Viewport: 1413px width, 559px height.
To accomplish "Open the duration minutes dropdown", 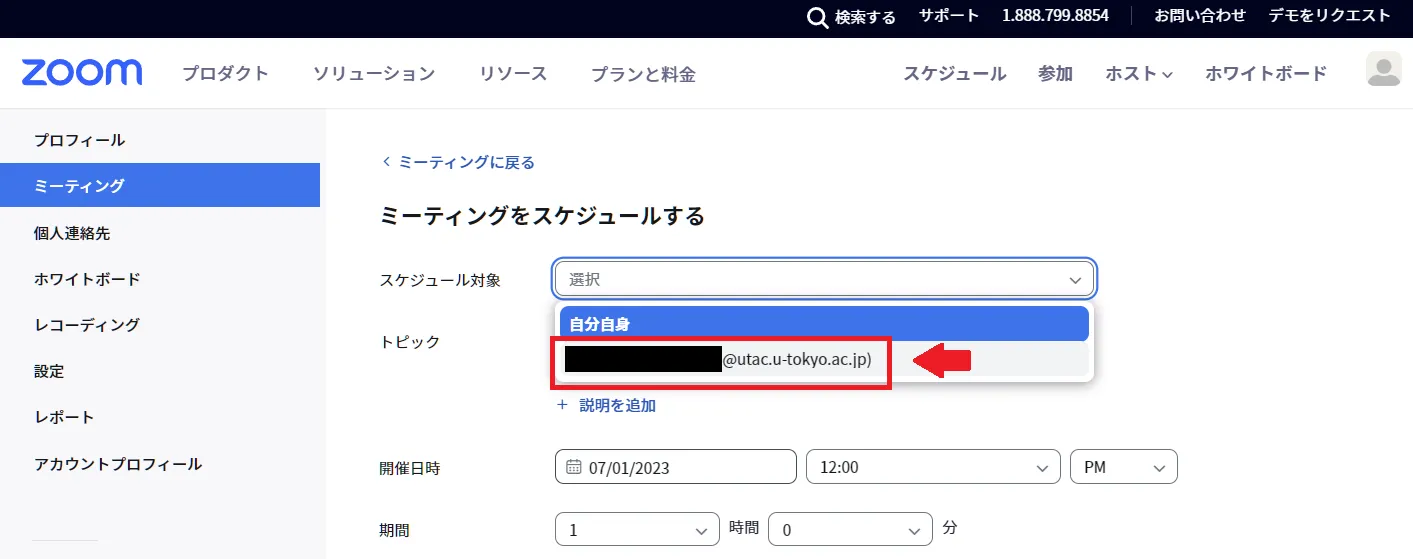I will 849,530.
